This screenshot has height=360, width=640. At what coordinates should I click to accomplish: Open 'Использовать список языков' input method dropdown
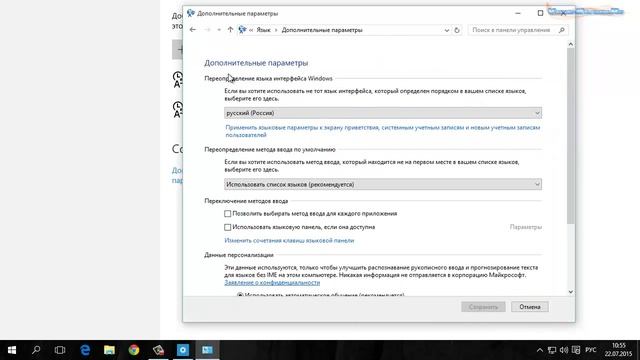pyautogui.click(x=383, y=184)
